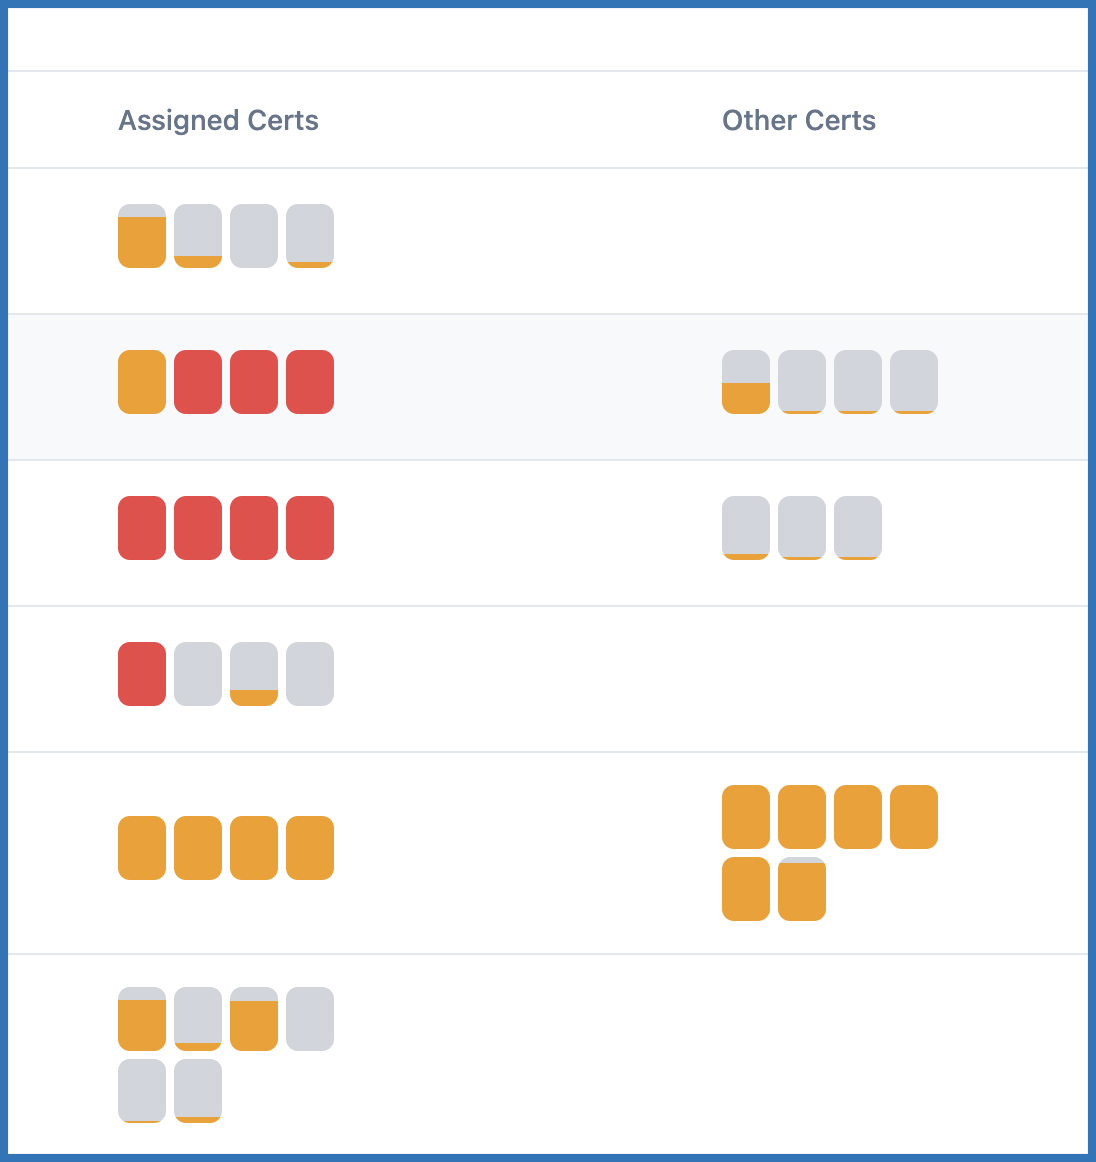This screenshot has height=1162, width=1096.
Task: Select third row's first red Assigned cert
Action: point(142,528)
